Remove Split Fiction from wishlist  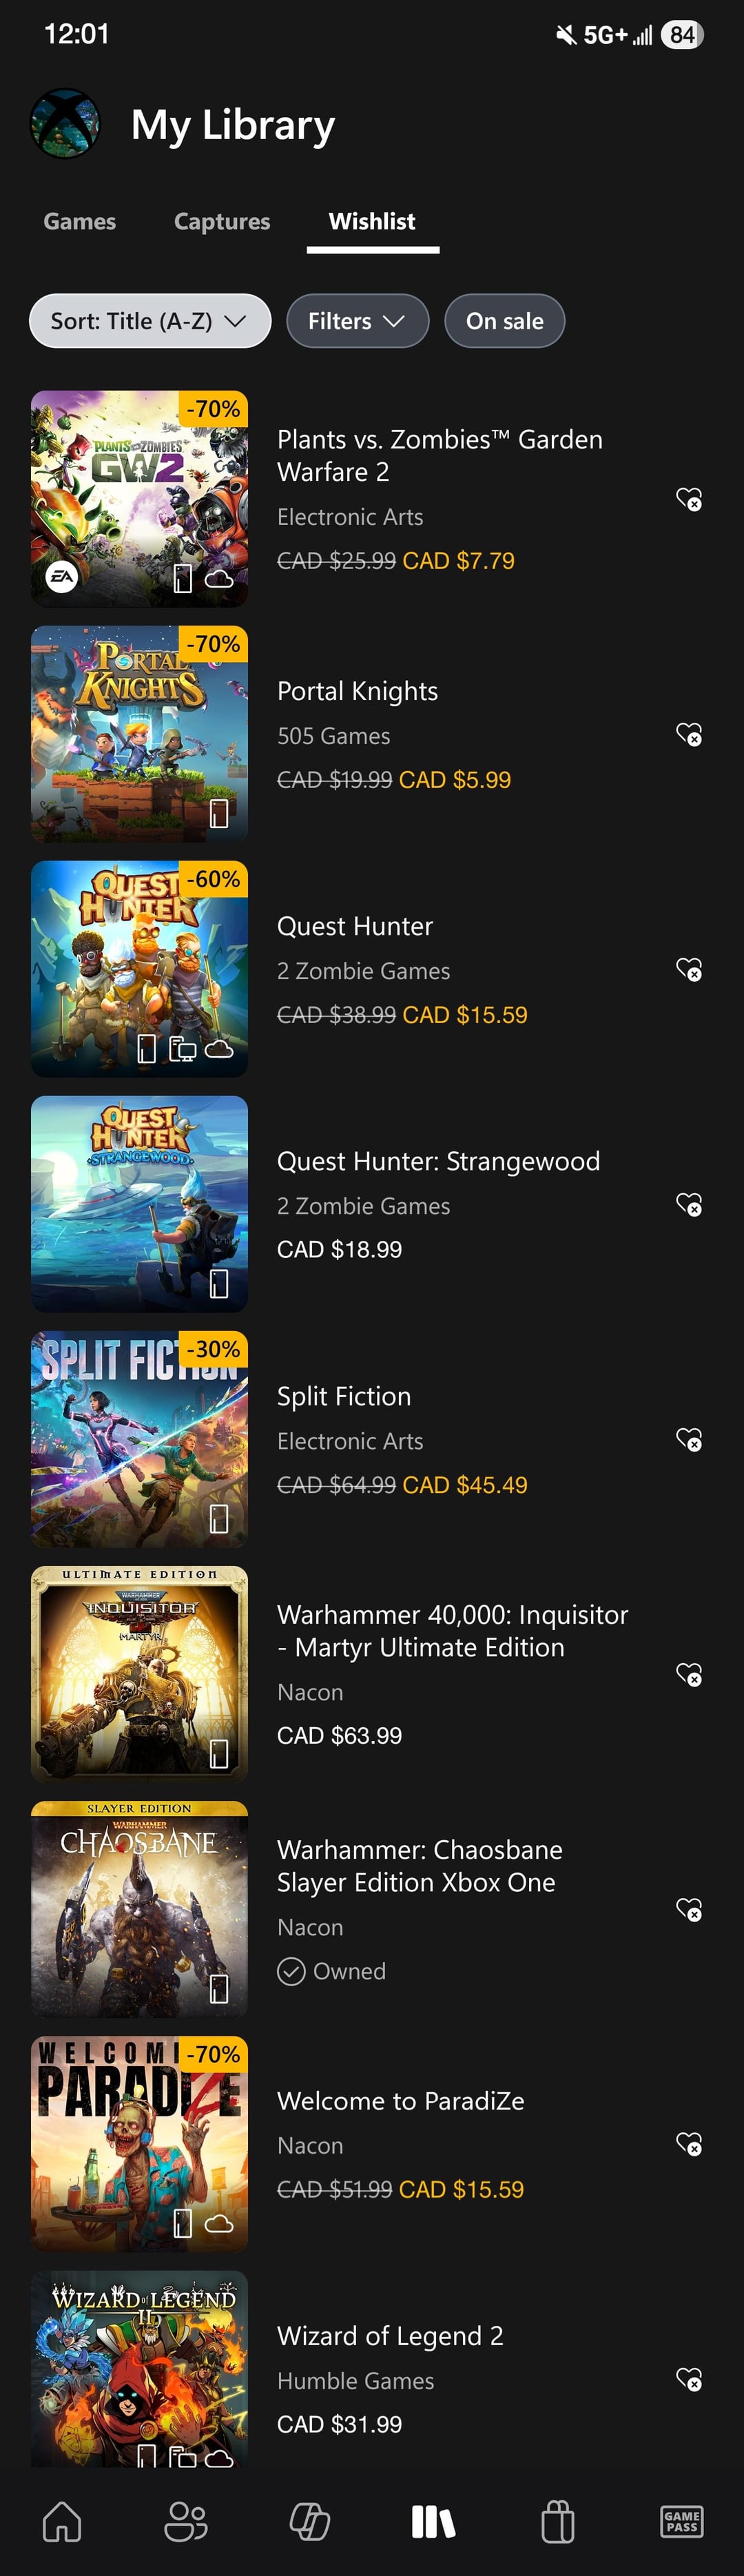tap(689, 1440)
